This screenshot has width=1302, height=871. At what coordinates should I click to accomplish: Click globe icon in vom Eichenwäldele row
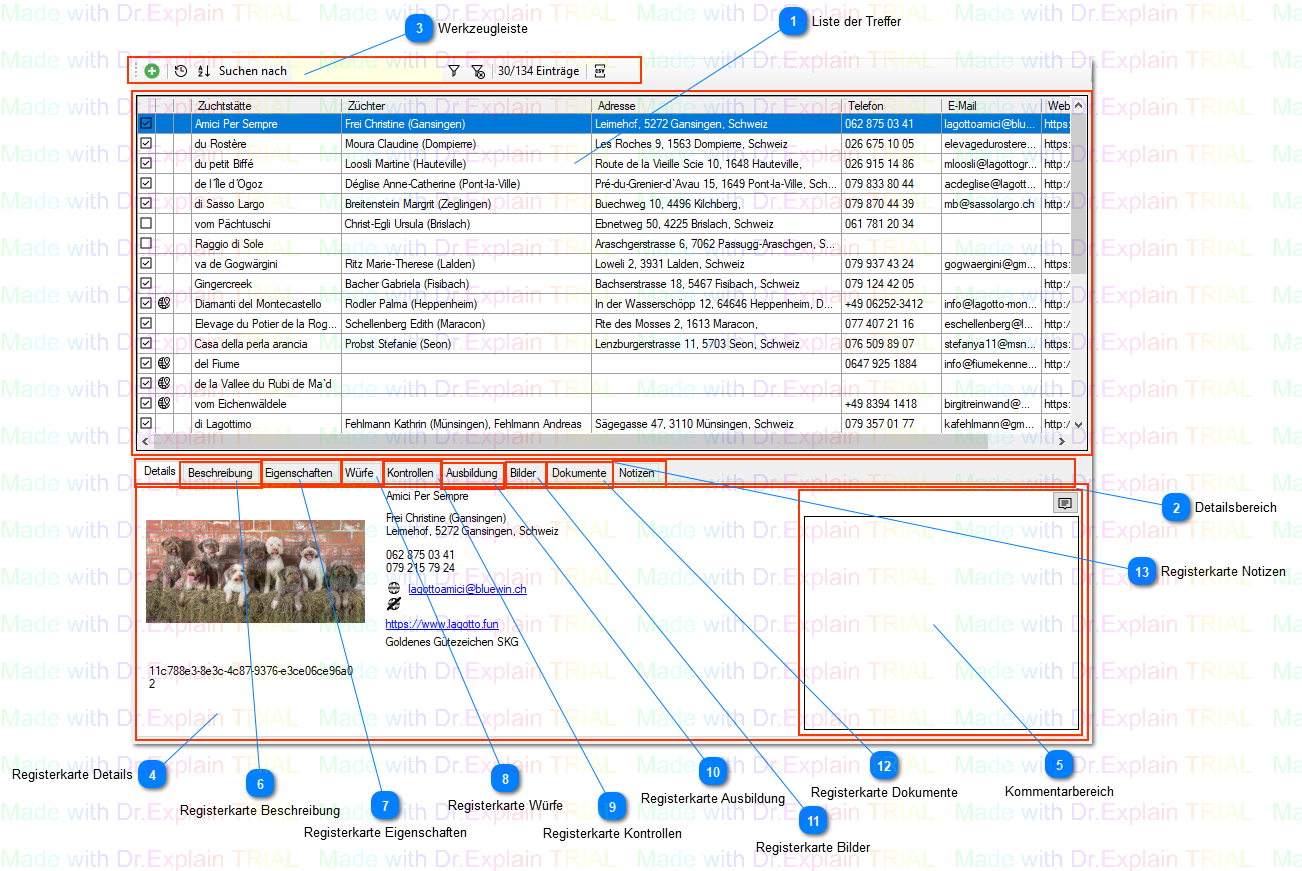164,404
